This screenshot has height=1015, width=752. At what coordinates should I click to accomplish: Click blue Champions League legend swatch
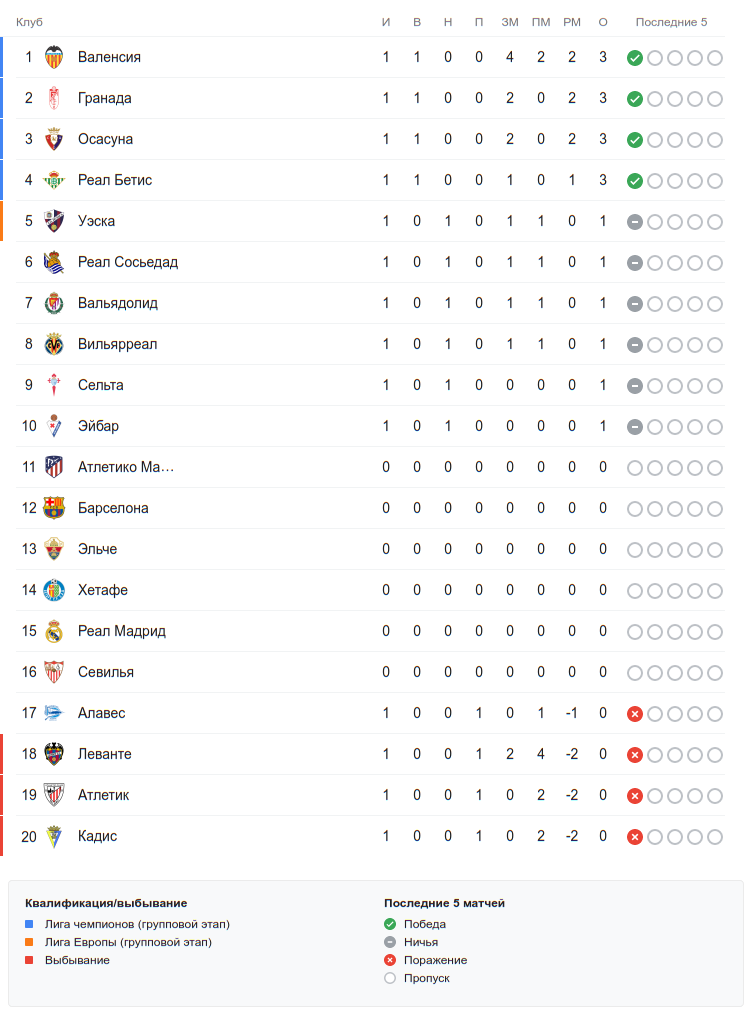[x=29, y=924]
